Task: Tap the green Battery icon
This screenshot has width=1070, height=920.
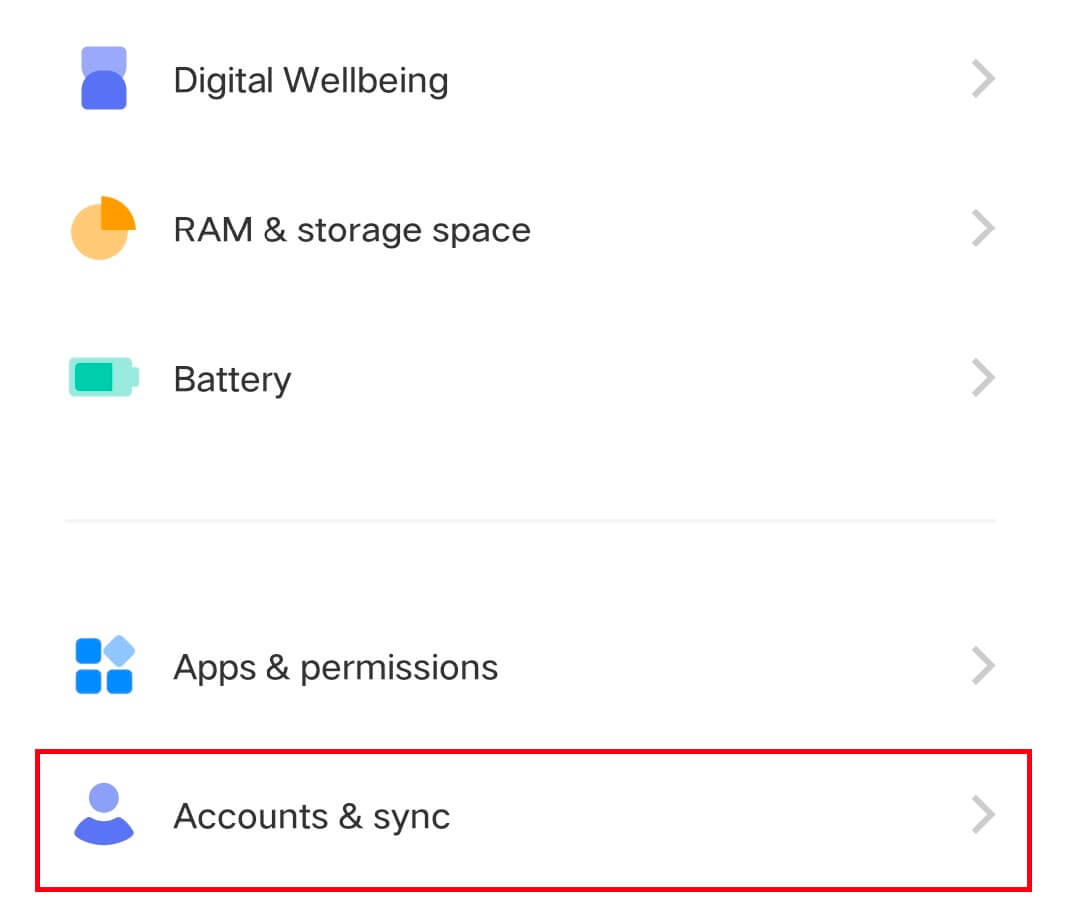Action: tap(101, 377)
